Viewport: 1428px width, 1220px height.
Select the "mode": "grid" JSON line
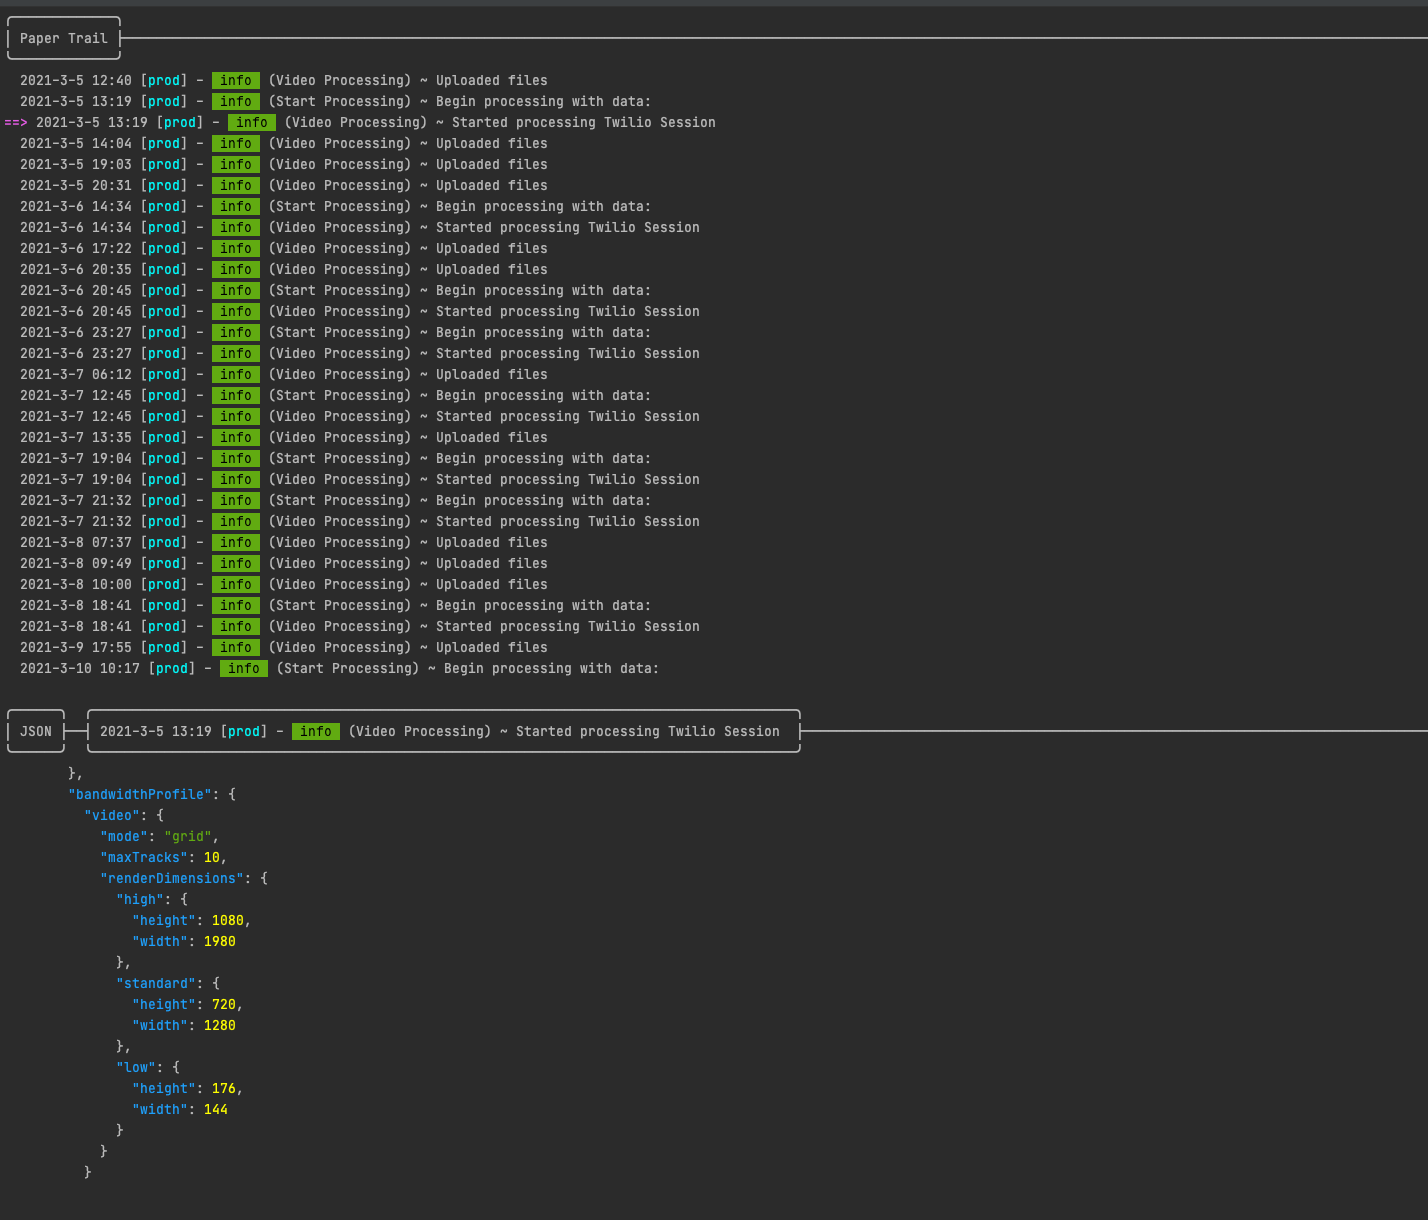(x=159, y=836)
